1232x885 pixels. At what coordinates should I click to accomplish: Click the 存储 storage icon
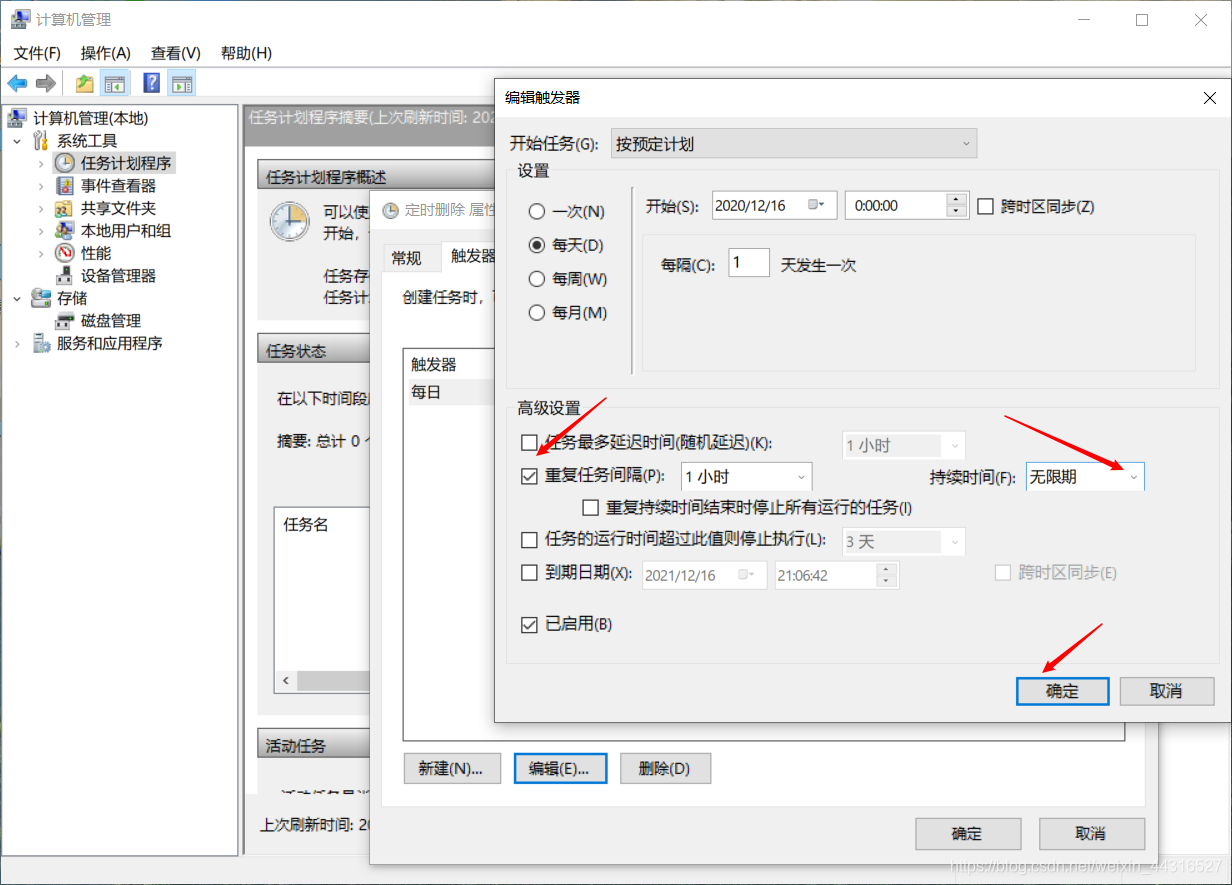pyautogui.click(x=41, y=298)
